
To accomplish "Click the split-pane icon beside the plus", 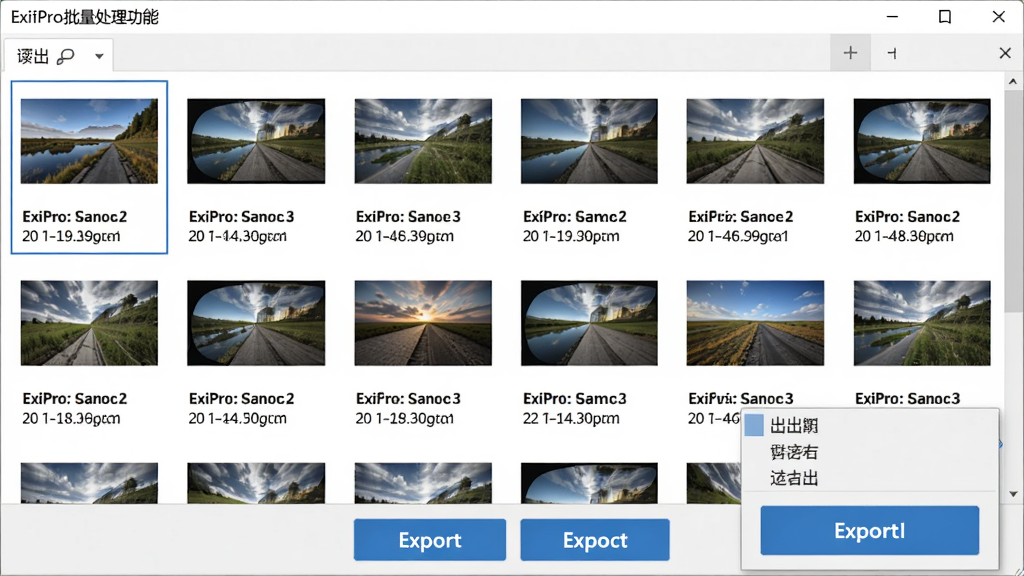I will [x=892, y=54].
